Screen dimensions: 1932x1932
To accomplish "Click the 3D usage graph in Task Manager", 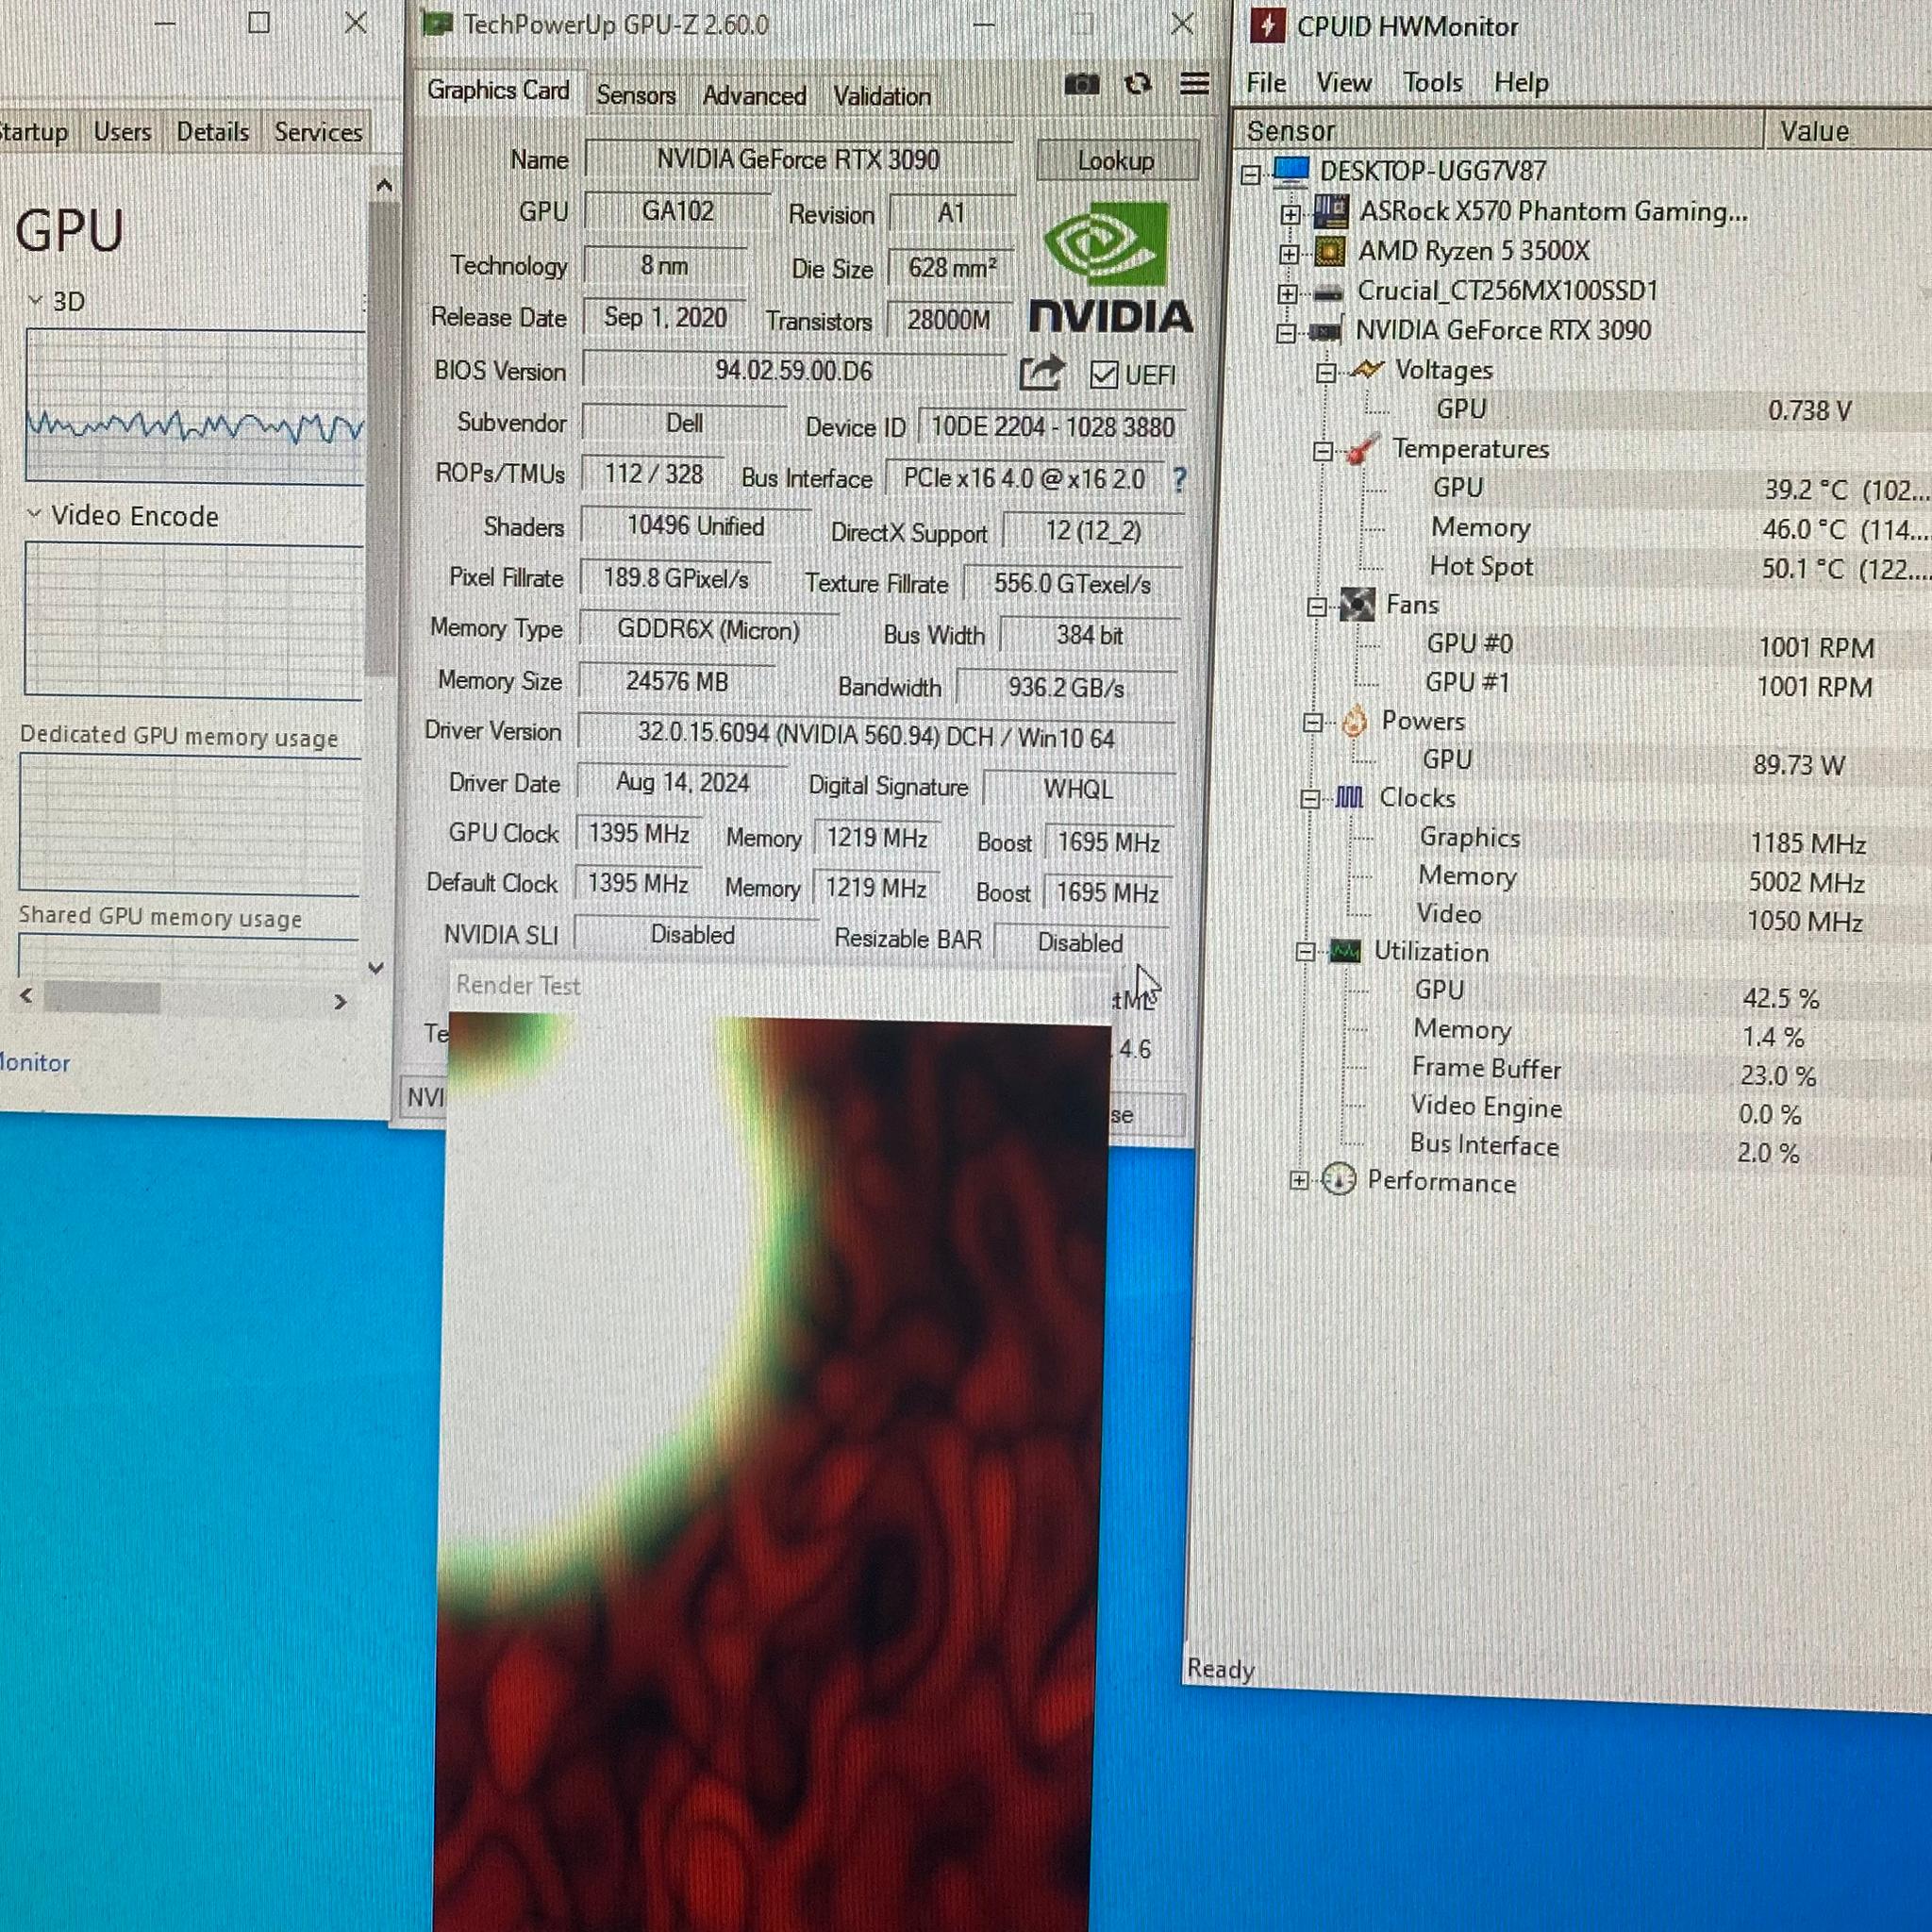I will click(x=195, y=407).
